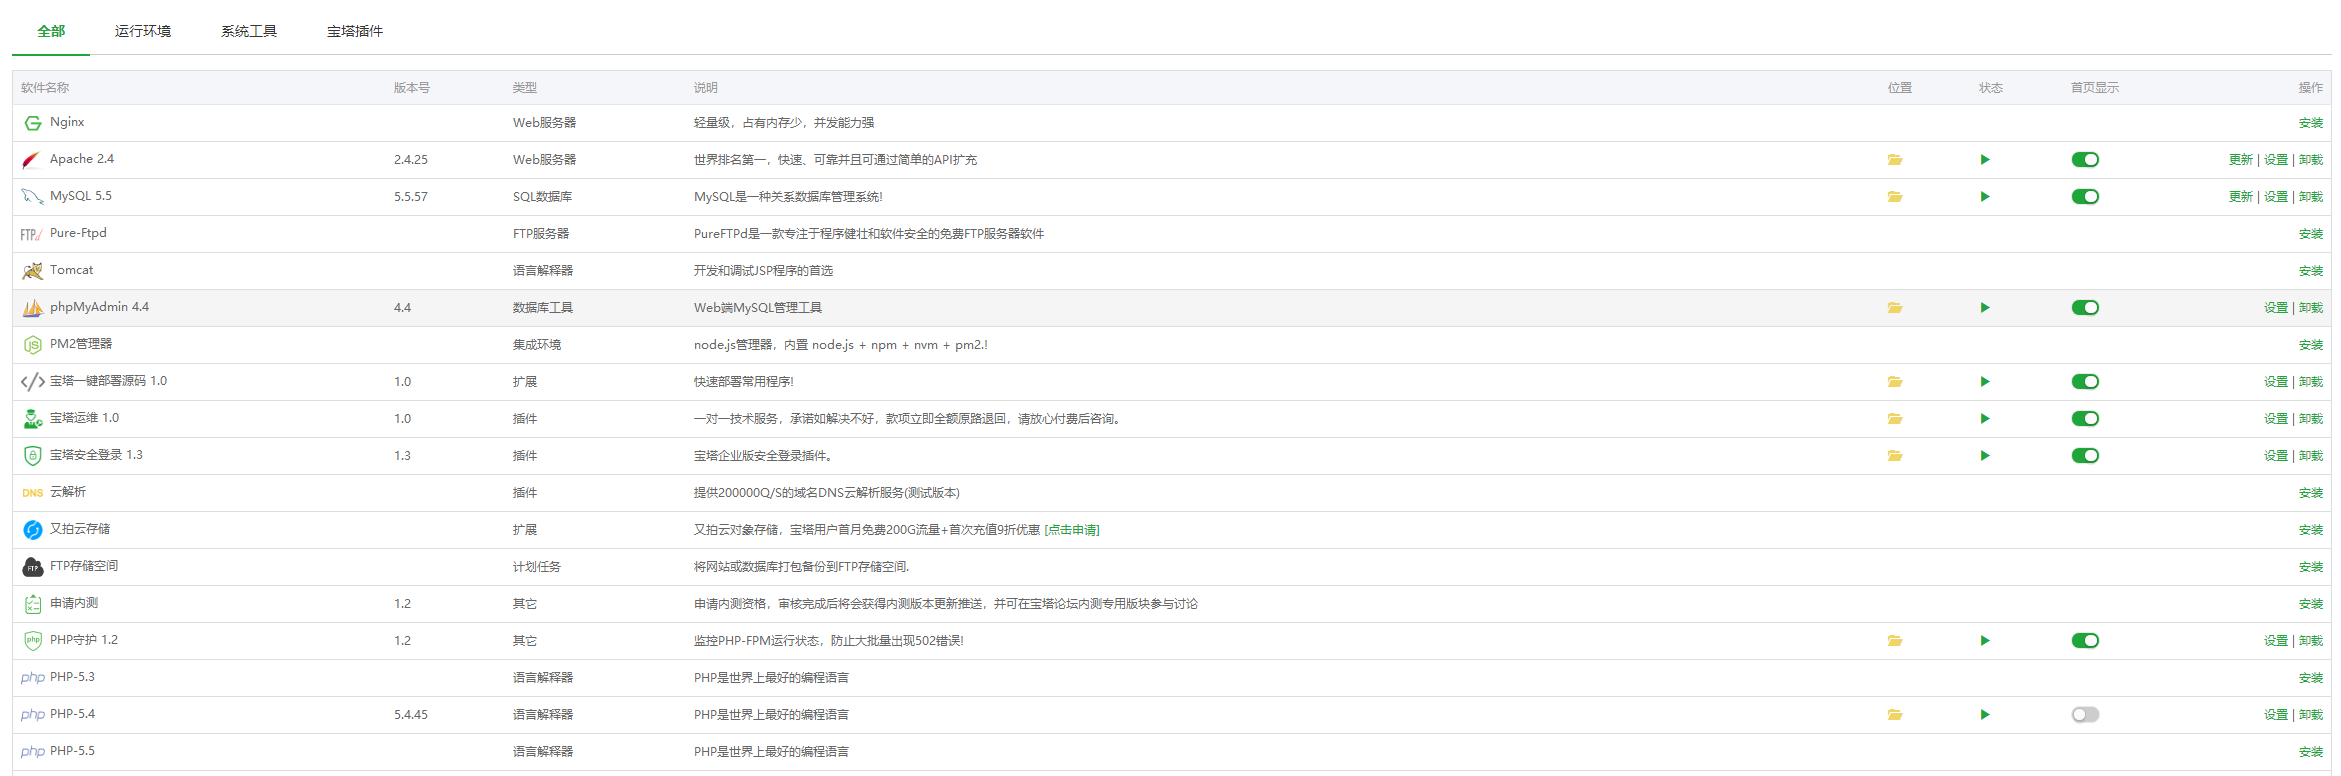Click 设置 for MySQL 5.5
Screen dimensions: 2341x776
(2276, 197)
